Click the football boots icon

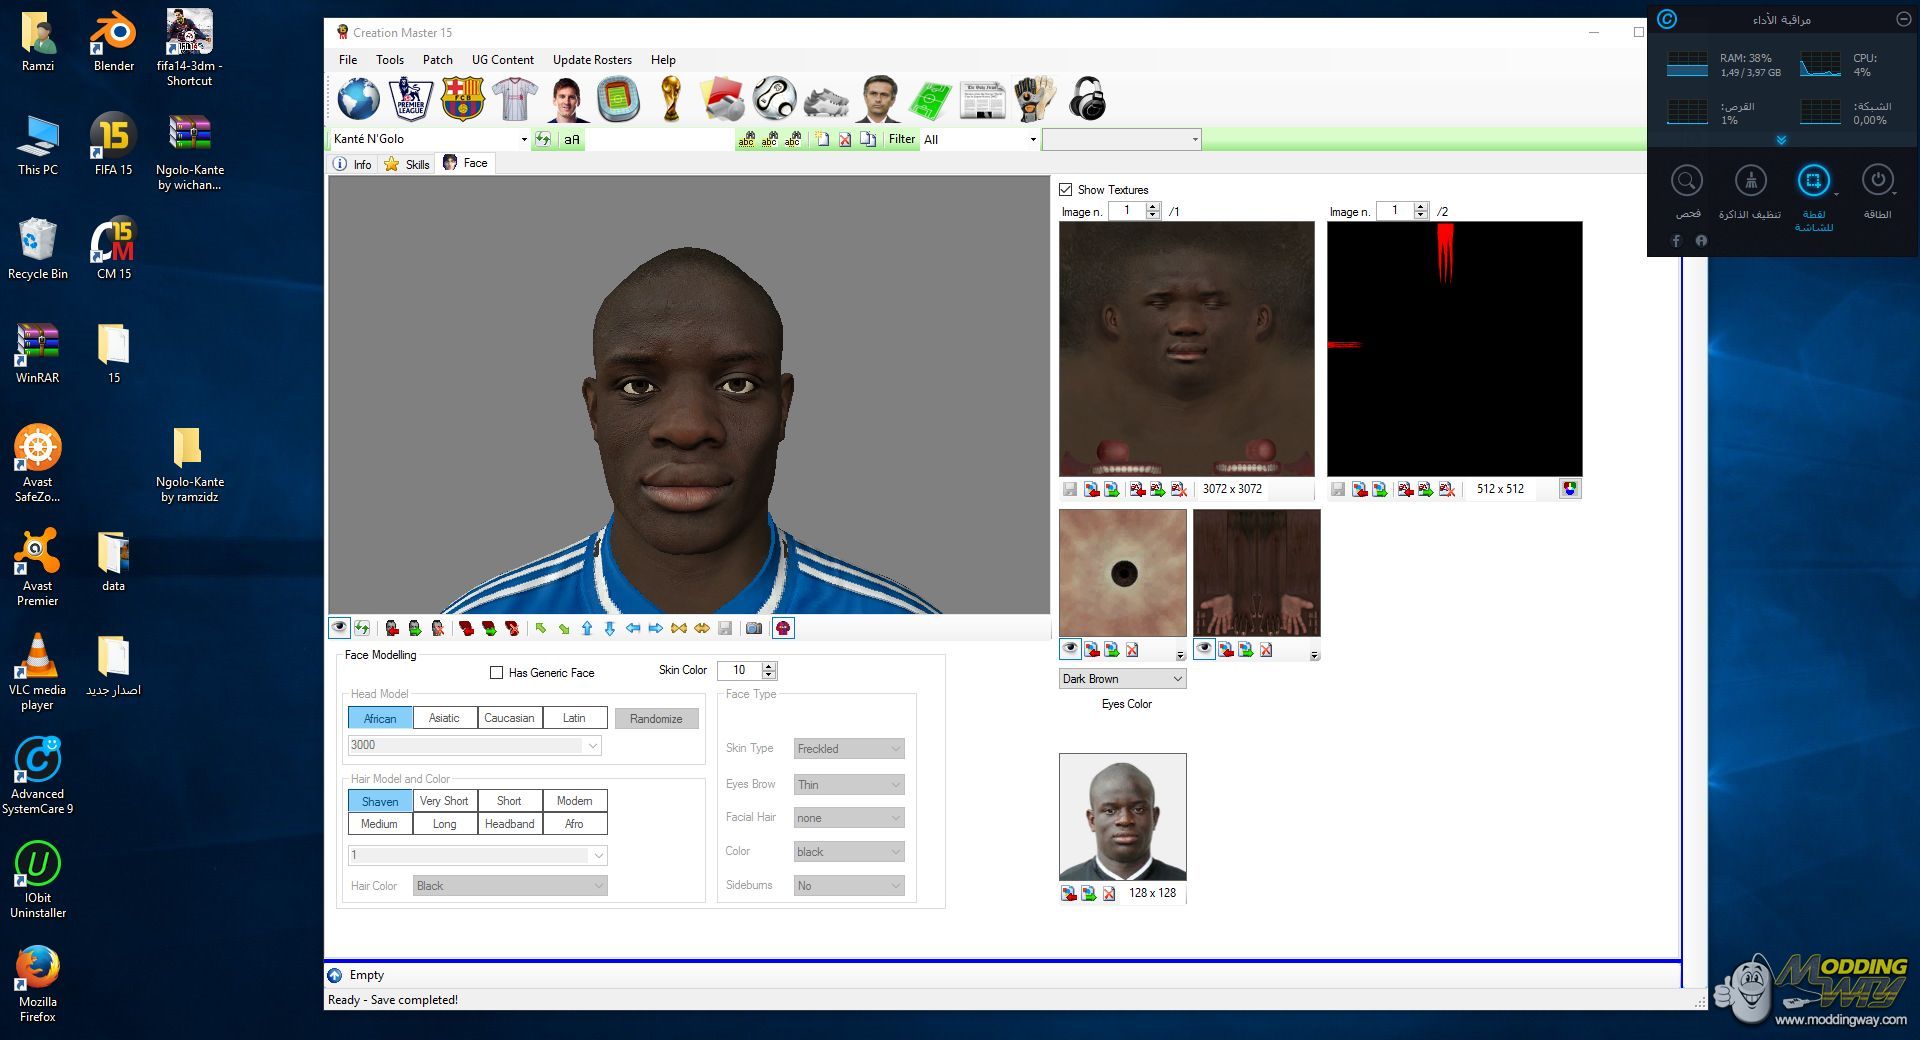[826, 101]
